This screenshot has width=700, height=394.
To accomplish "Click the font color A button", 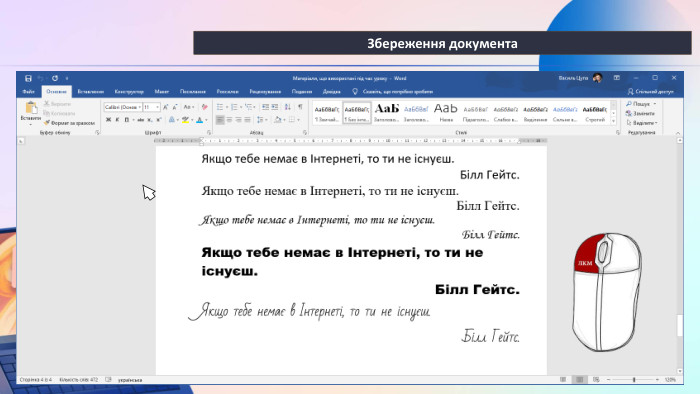I will click(200, 120).
